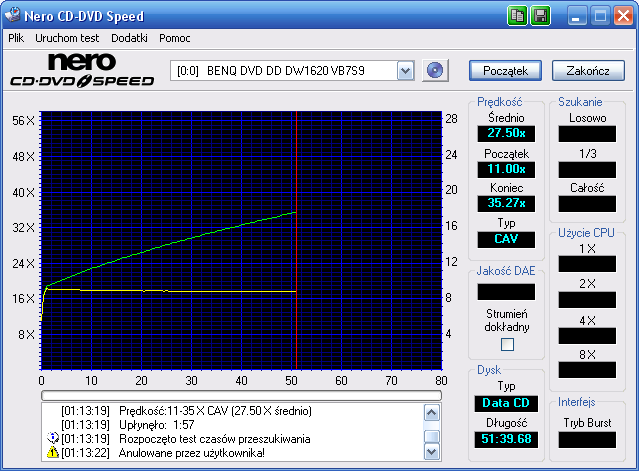639x471 pixels.
Task: Click the red position marker line in graph
Action: 296,240
